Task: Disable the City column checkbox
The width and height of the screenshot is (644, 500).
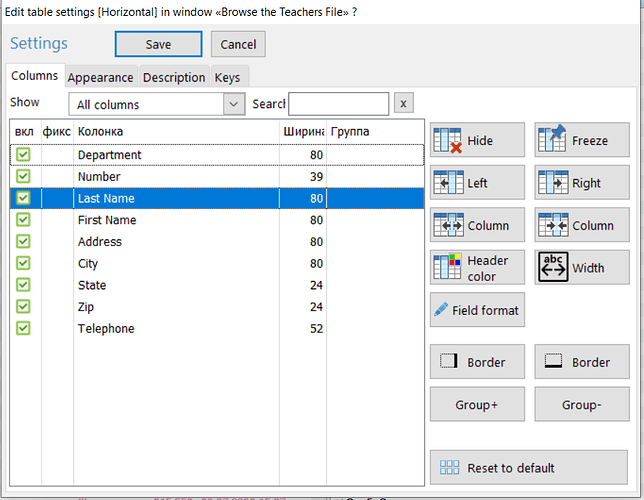Action: (x=23, y=263)
